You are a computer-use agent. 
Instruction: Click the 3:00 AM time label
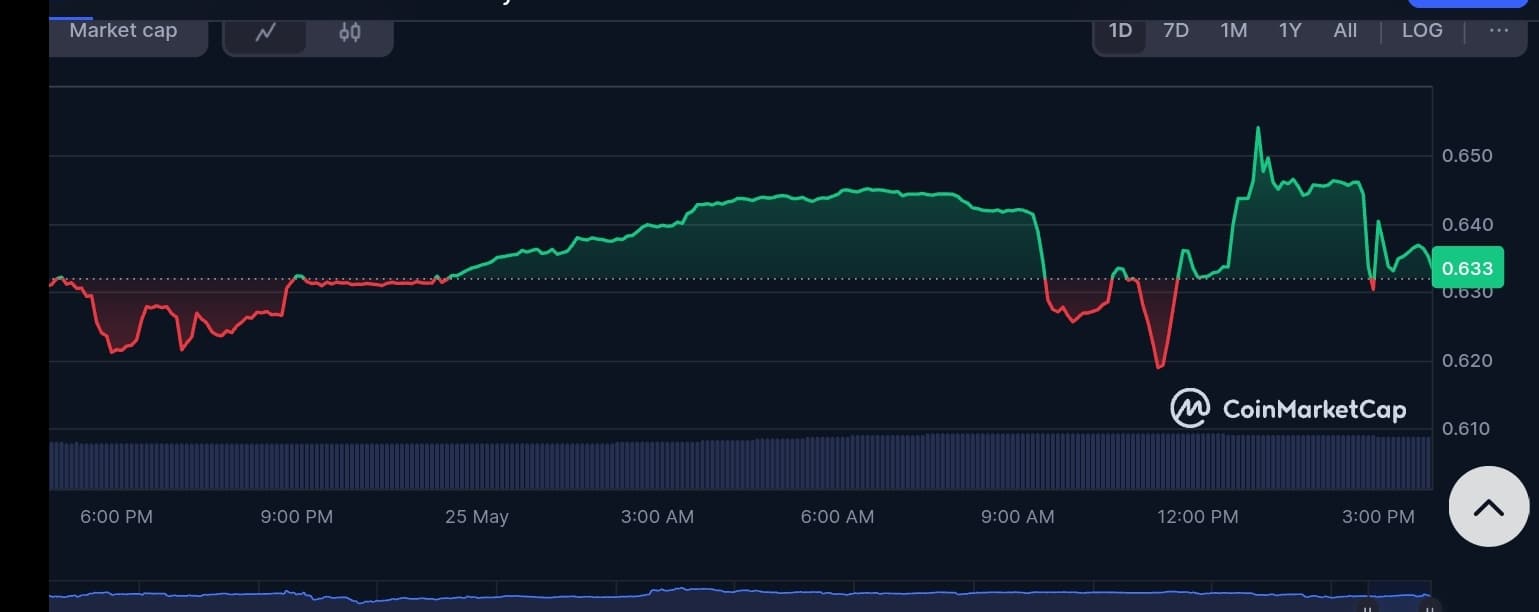[657, 517]
